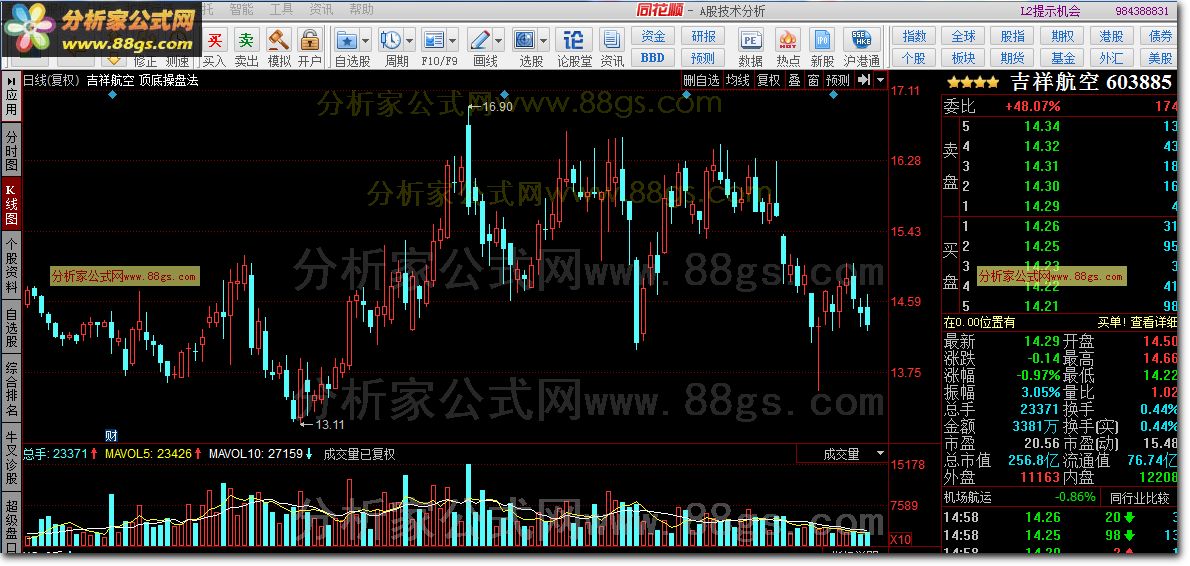Click the 周期 clock icon
Image resolution: width=1190 pixels, height=566 pixels.
point(391,39)
